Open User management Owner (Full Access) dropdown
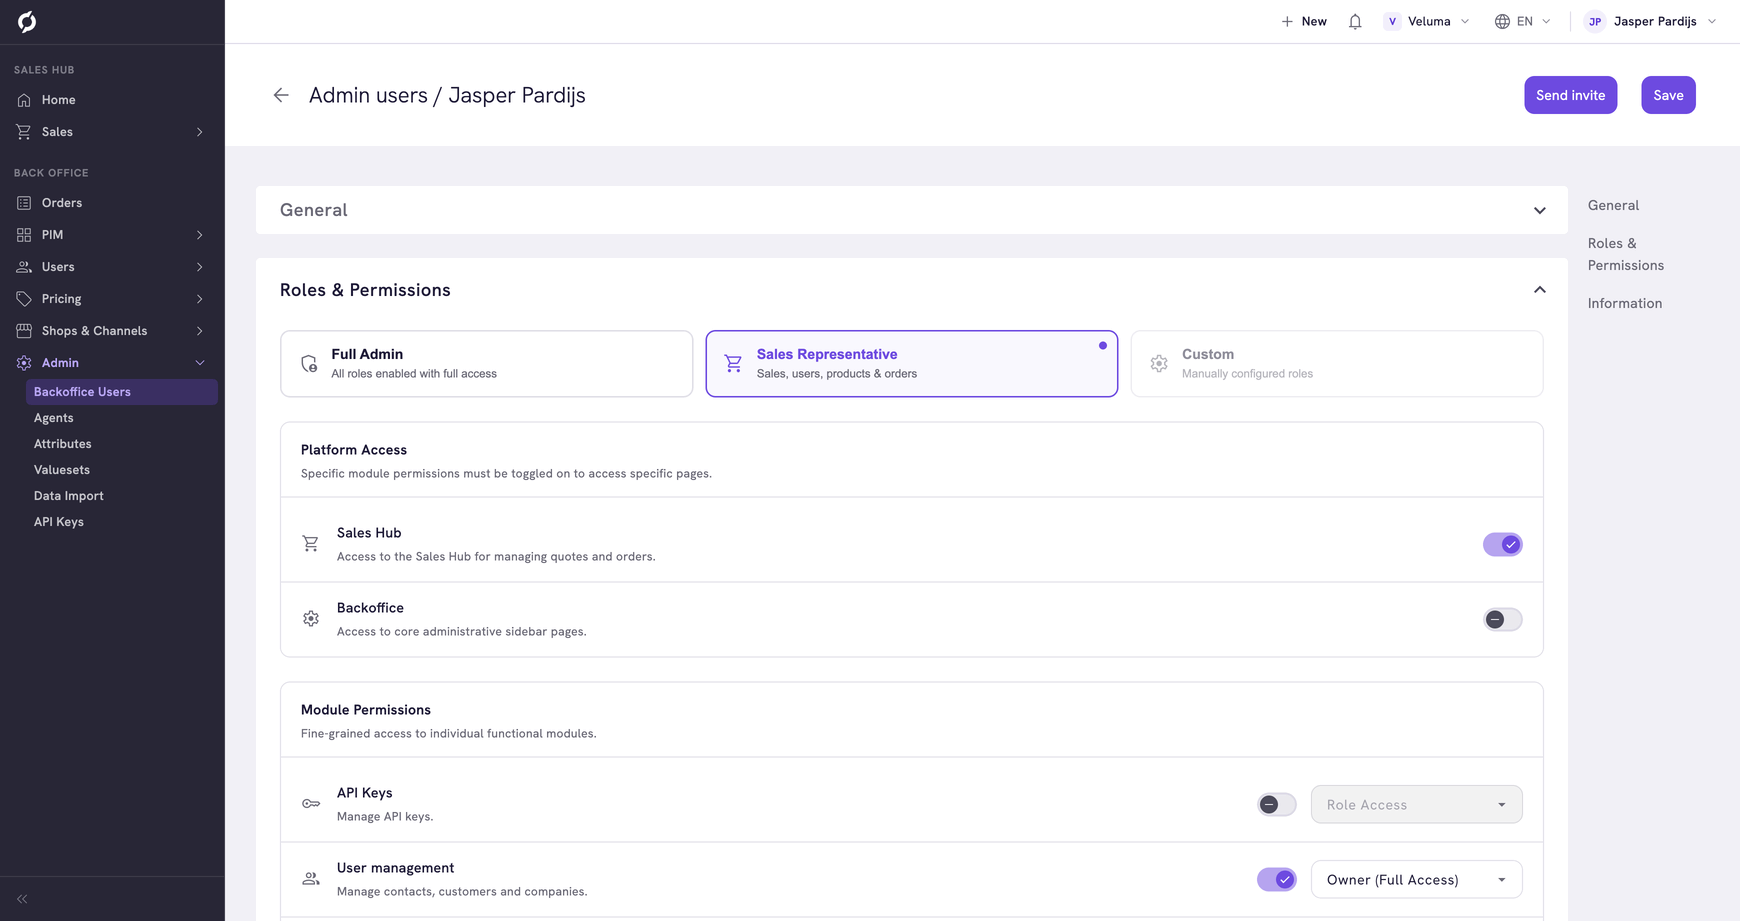 1416,879
